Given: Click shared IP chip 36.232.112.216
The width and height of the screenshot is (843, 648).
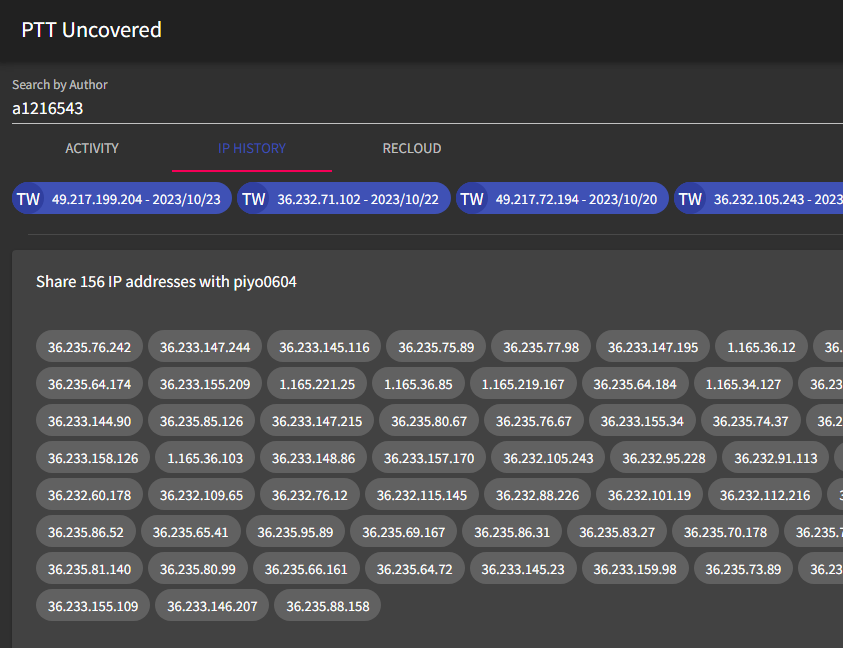Looking at the screenshot, I should click(765, 495).
